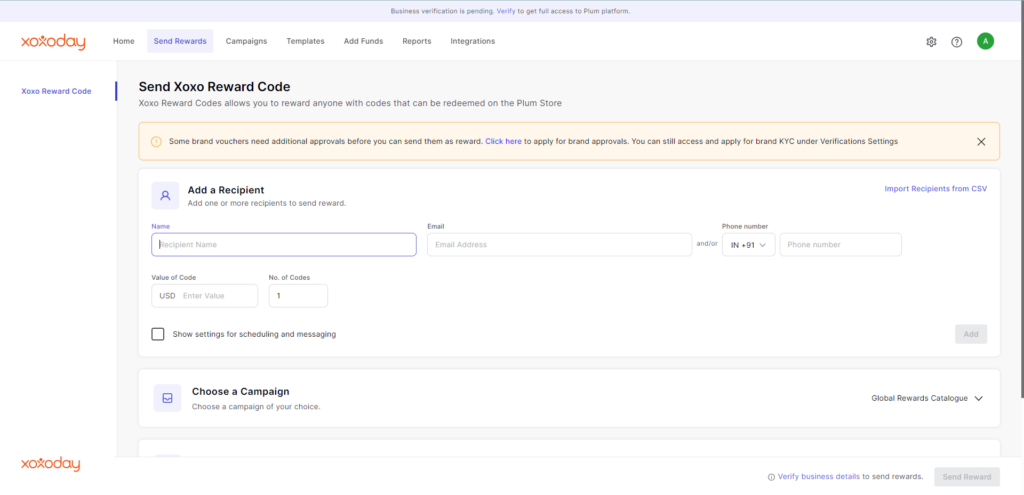Open the green user avatar menu
The height and width of the screenshot is (495, 1024).
pos(985,41)
